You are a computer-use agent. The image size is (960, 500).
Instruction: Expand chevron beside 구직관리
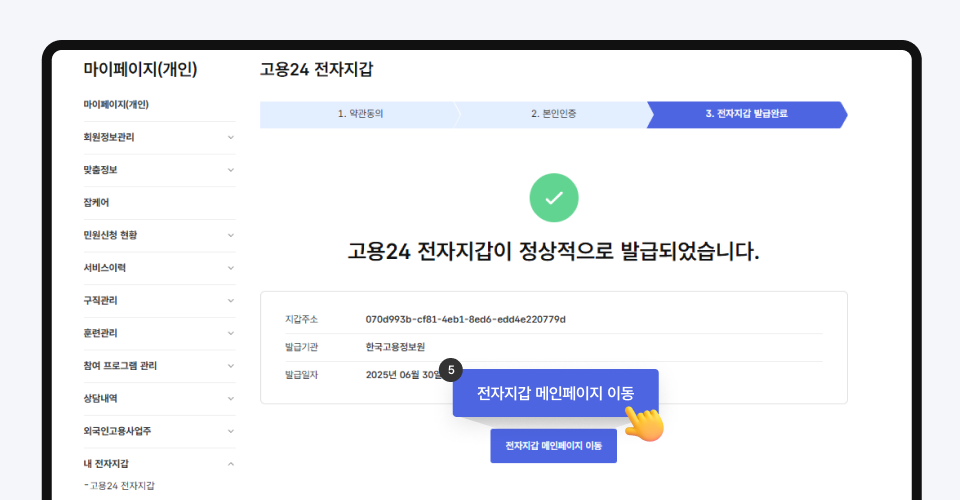[x=231, y=300]
